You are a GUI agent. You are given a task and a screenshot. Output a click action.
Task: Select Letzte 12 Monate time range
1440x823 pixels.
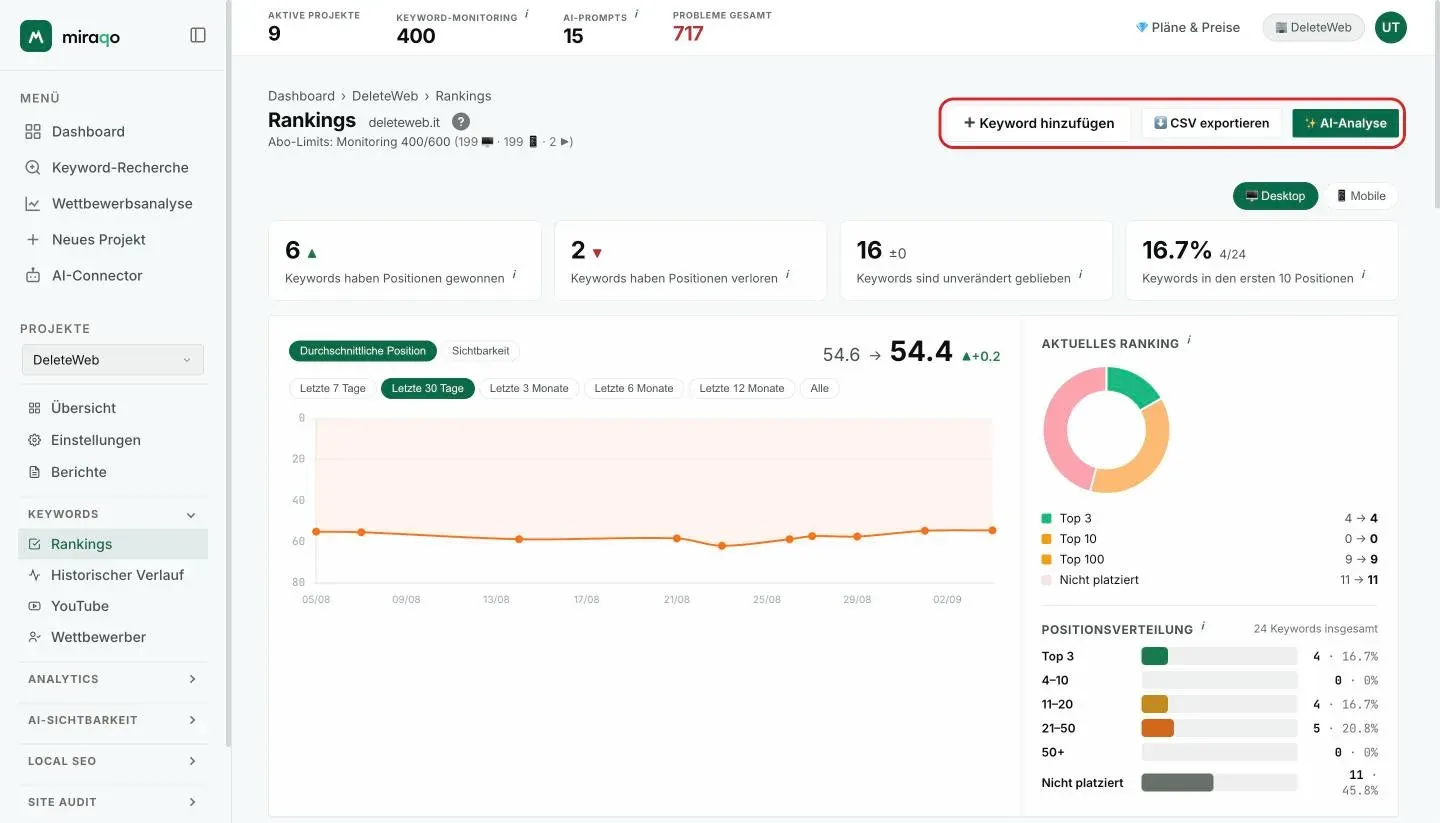pyautogui.click(x=742, y=388)
